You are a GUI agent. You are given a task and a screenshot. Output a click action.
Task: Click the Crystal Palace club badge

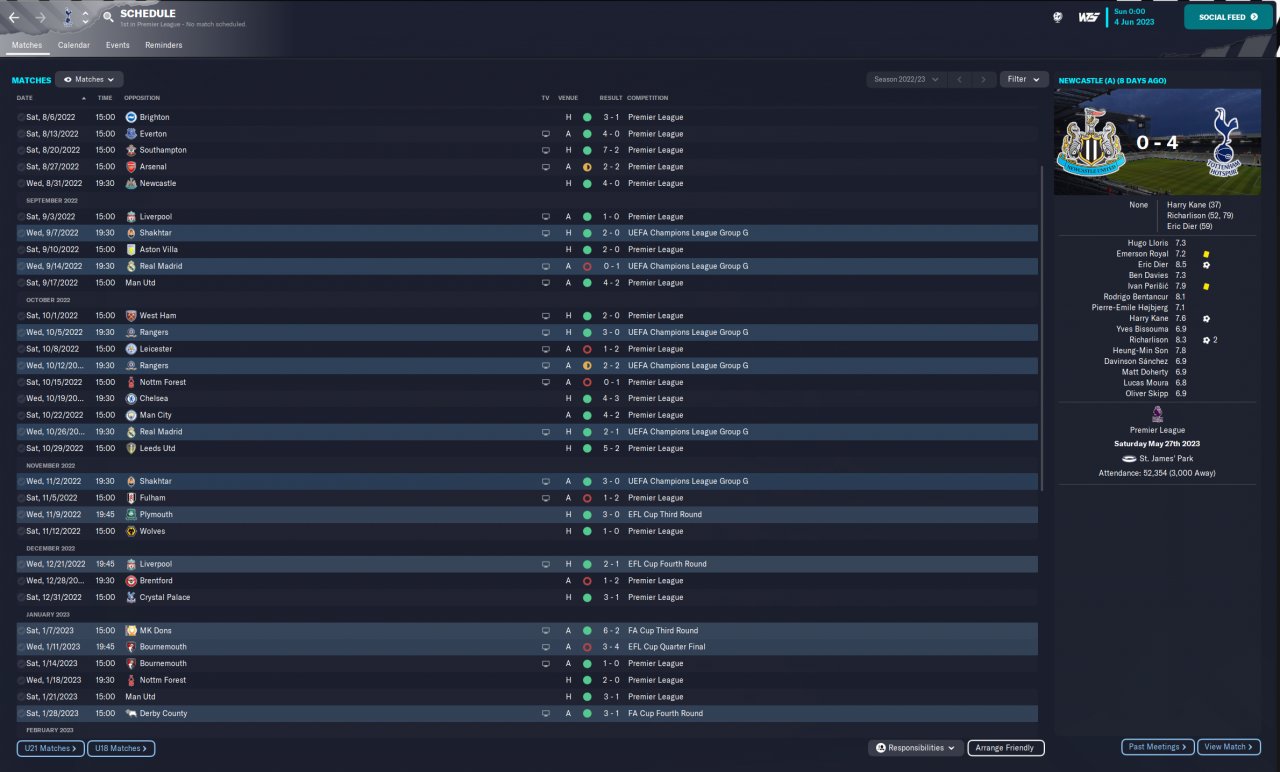point(131,598)
